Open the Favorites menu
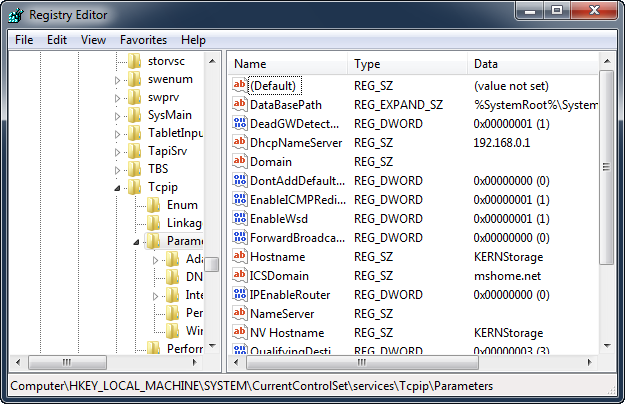The height and width of the screenshot is (404, 625). pos(143,40)
